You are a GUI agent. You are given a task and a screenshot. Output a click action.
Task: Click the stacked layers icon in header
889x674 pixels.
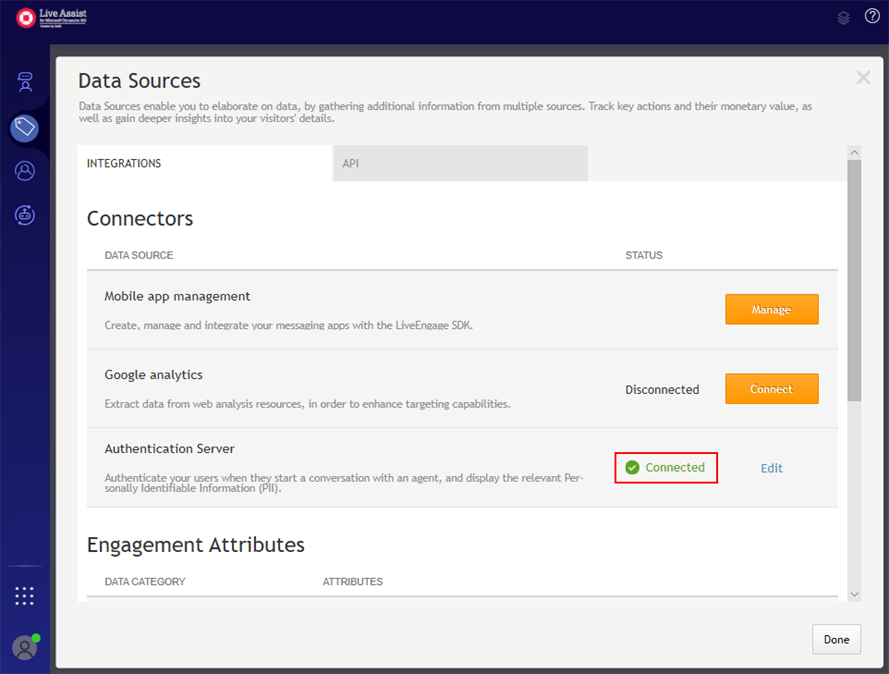pos(843,17)
